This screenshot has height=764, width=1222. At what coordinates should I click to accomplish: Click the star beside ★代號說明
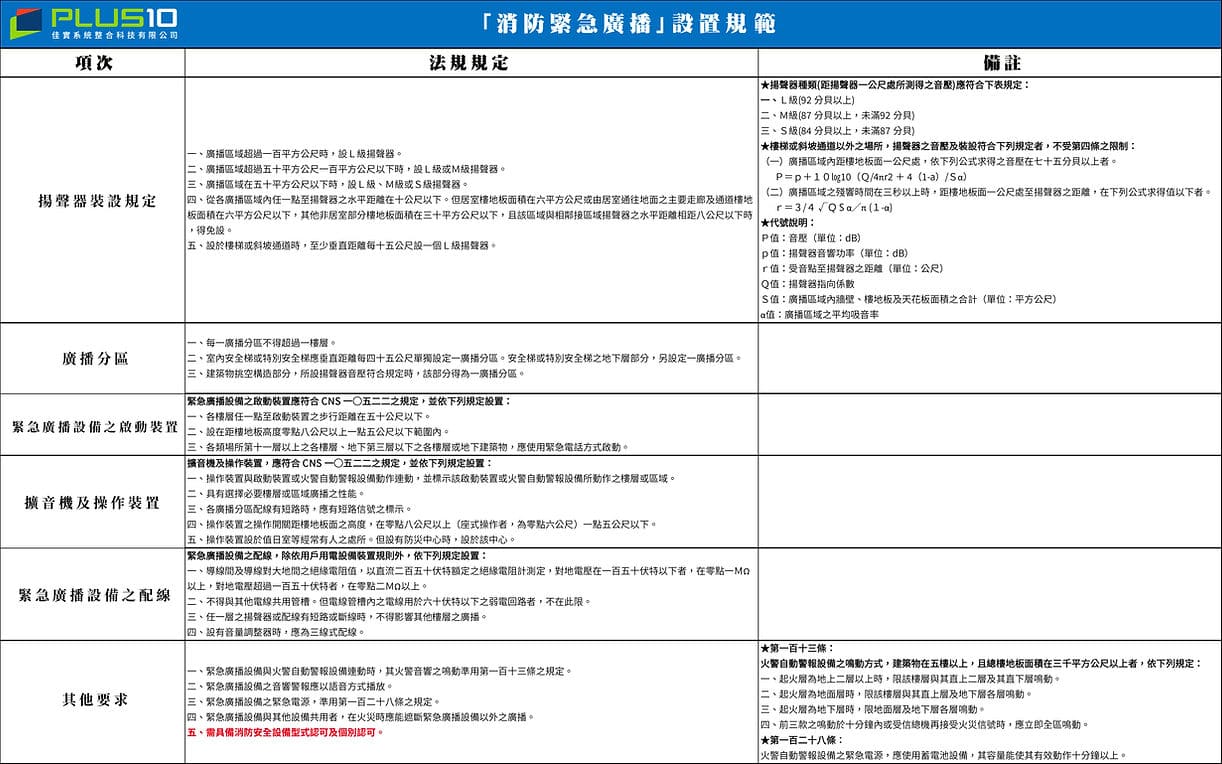click(763, 222)
